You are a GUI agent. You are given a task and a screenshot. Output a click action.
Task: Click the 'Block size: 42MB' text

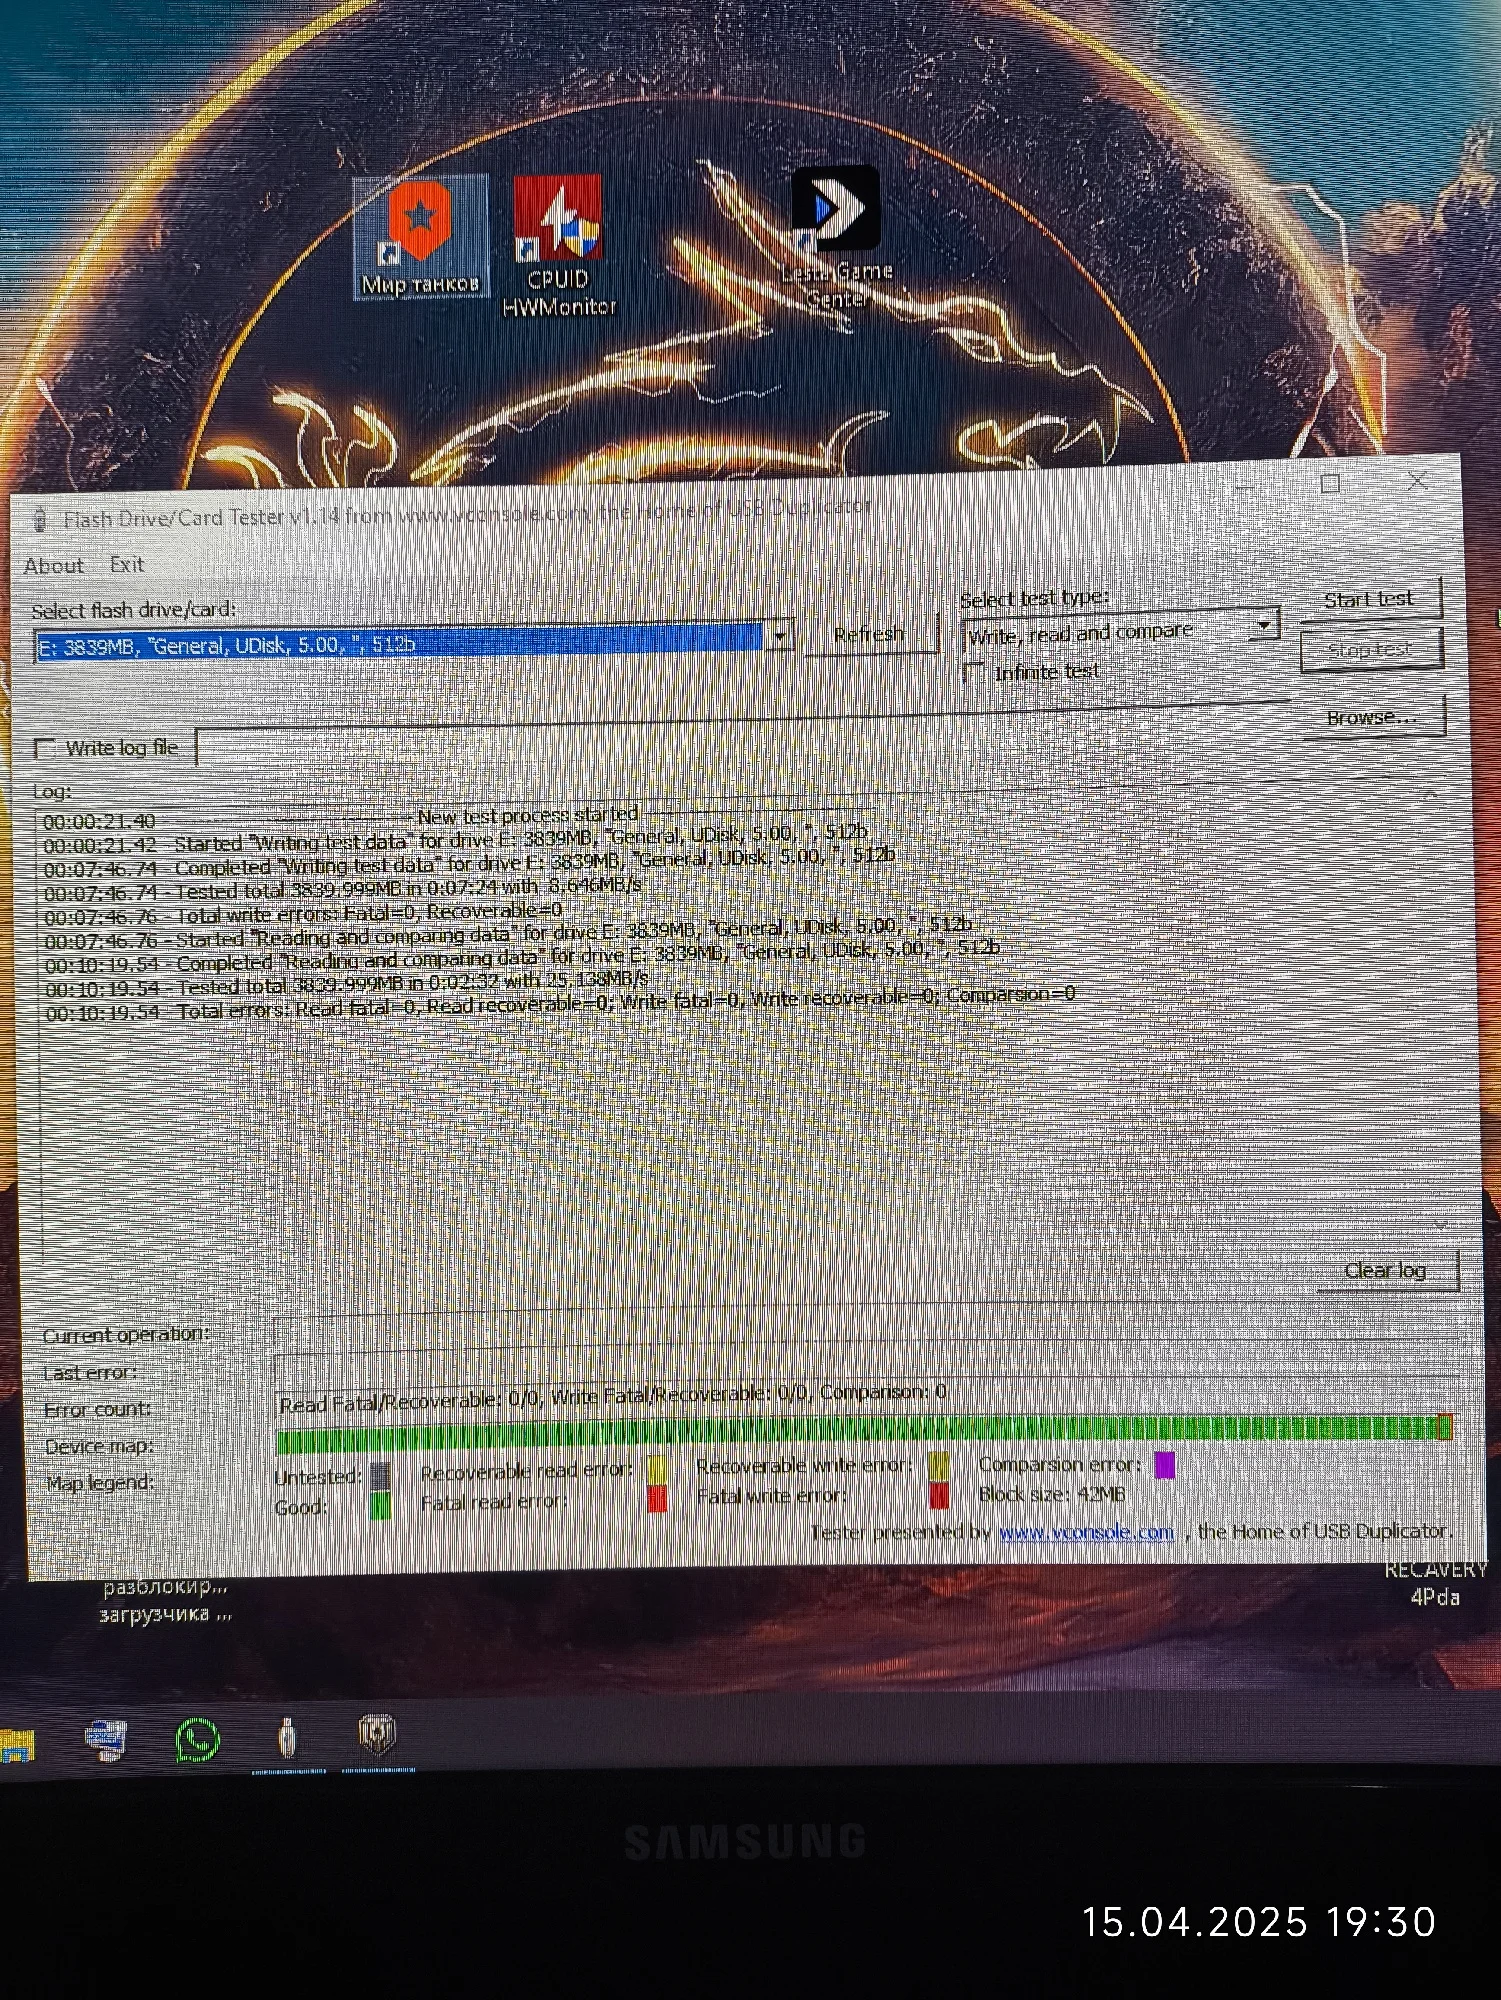click(1052, 1494)
